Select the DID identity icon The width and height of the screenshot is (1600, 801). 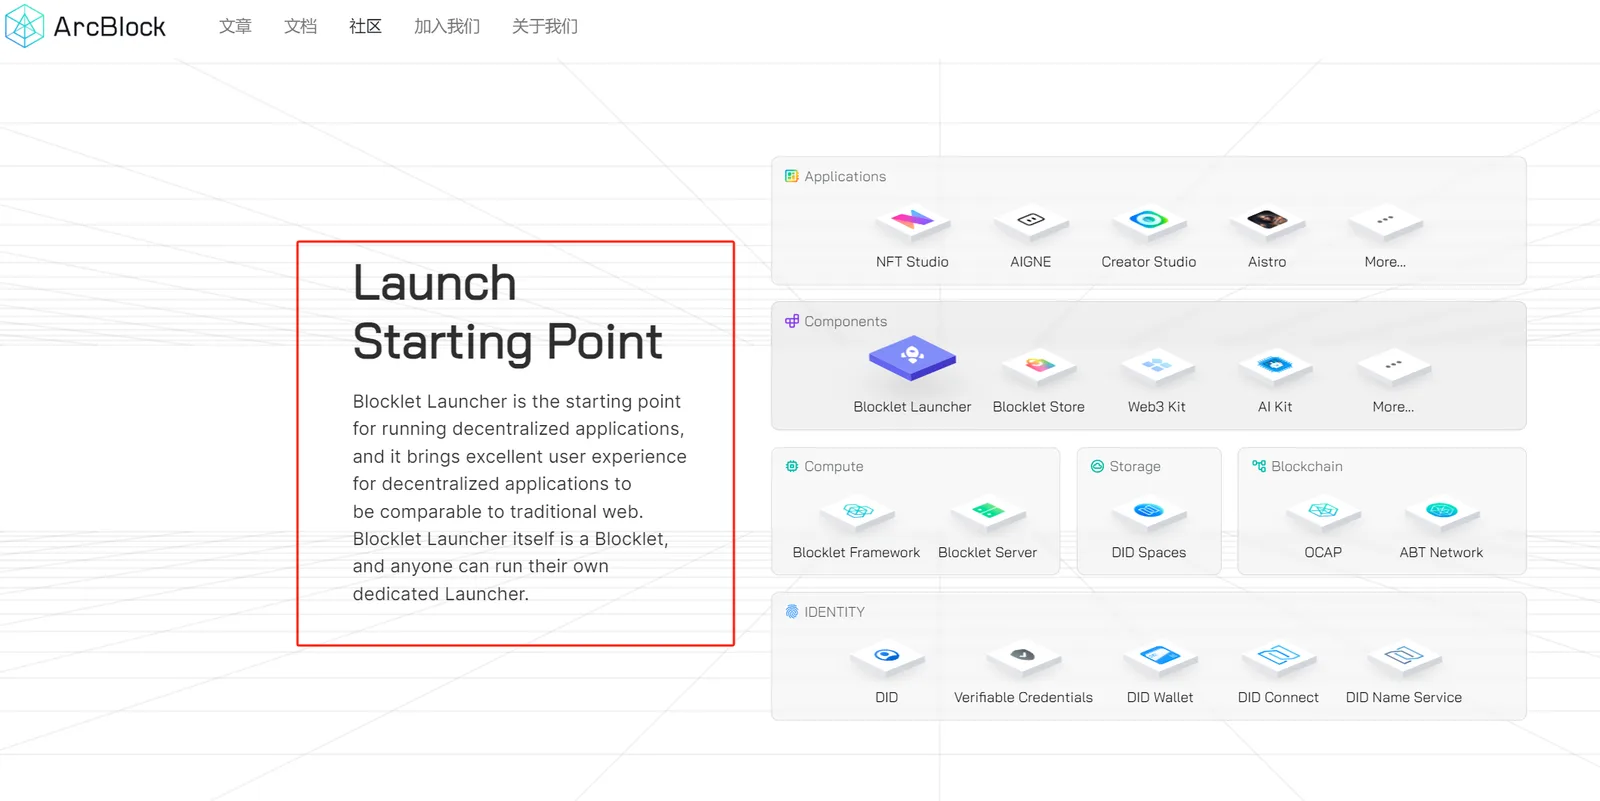pyautogui.click(x=887, y=657)
